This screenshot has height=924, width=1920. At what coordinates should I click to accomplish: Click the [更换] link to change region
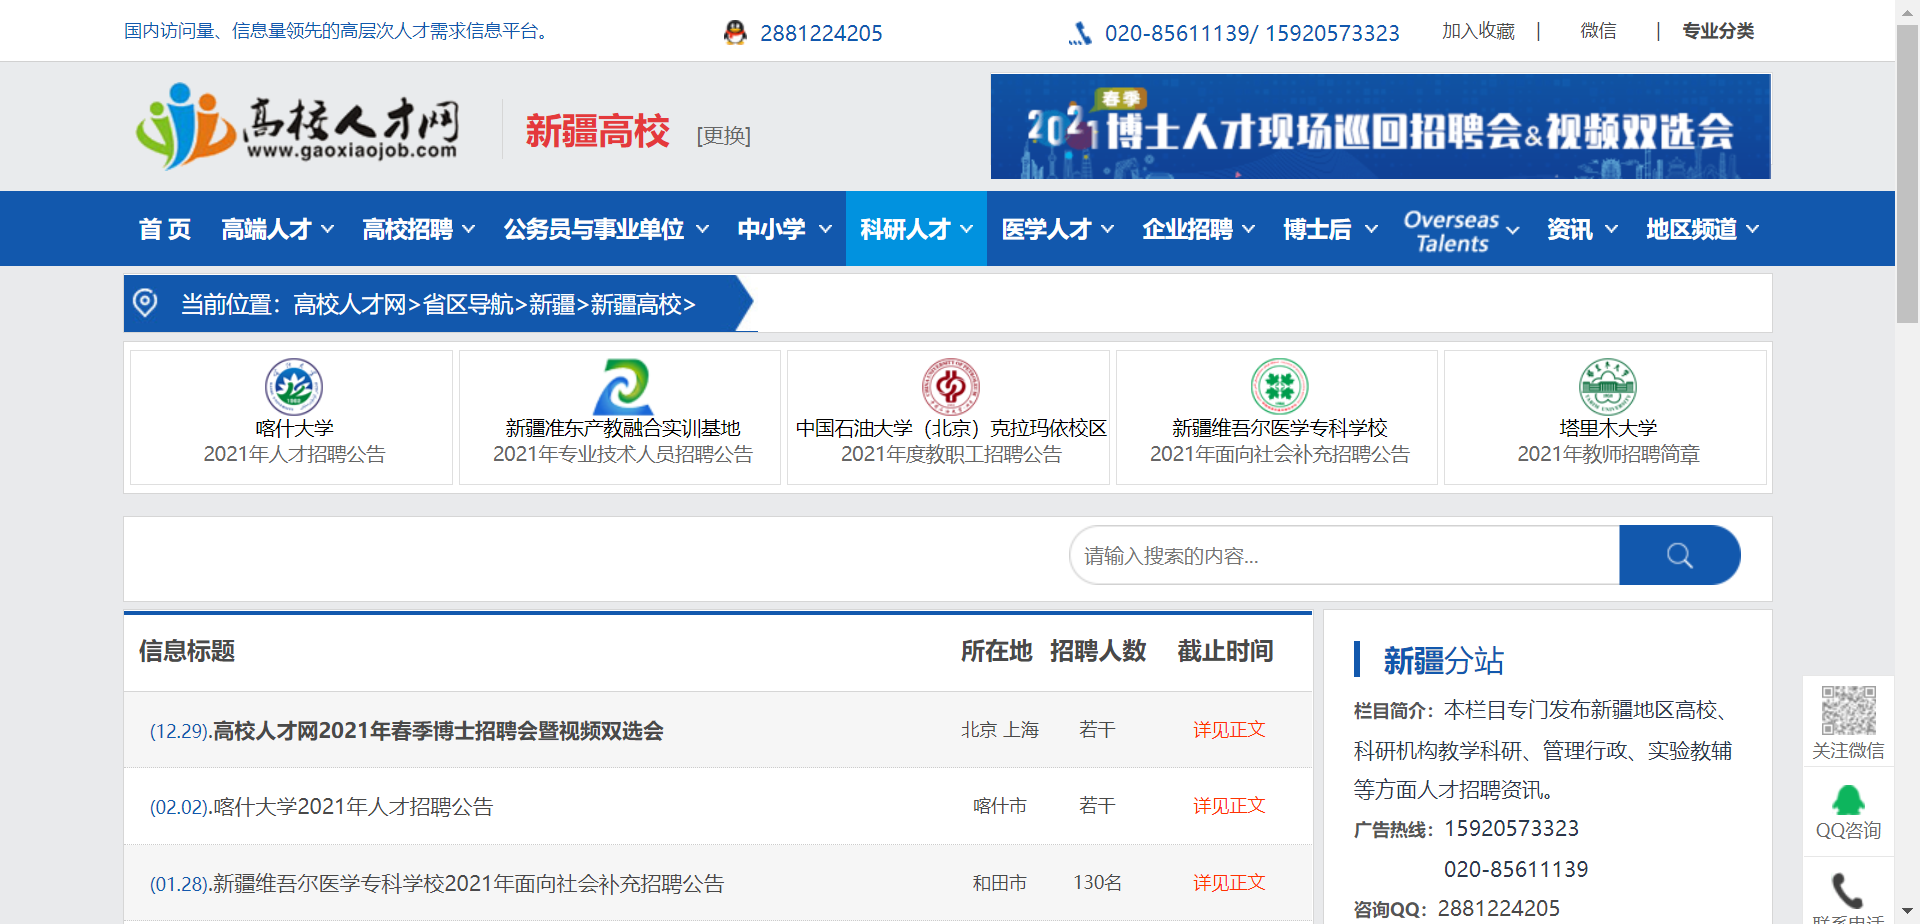tap(723, 137)
